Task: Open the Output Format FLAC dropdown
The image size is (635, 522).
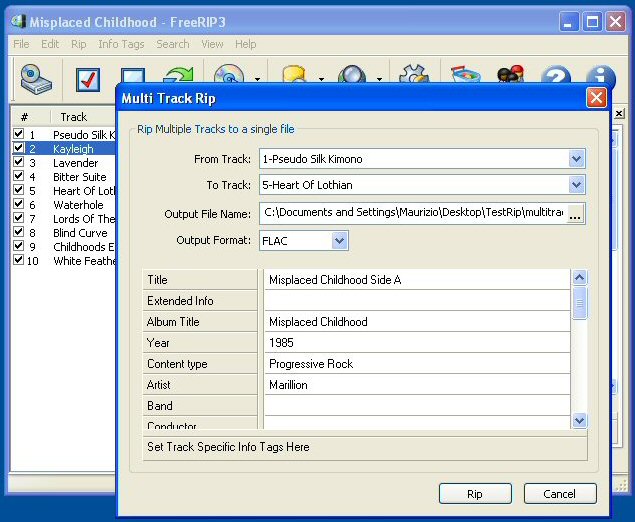Action: pos(339,241)
